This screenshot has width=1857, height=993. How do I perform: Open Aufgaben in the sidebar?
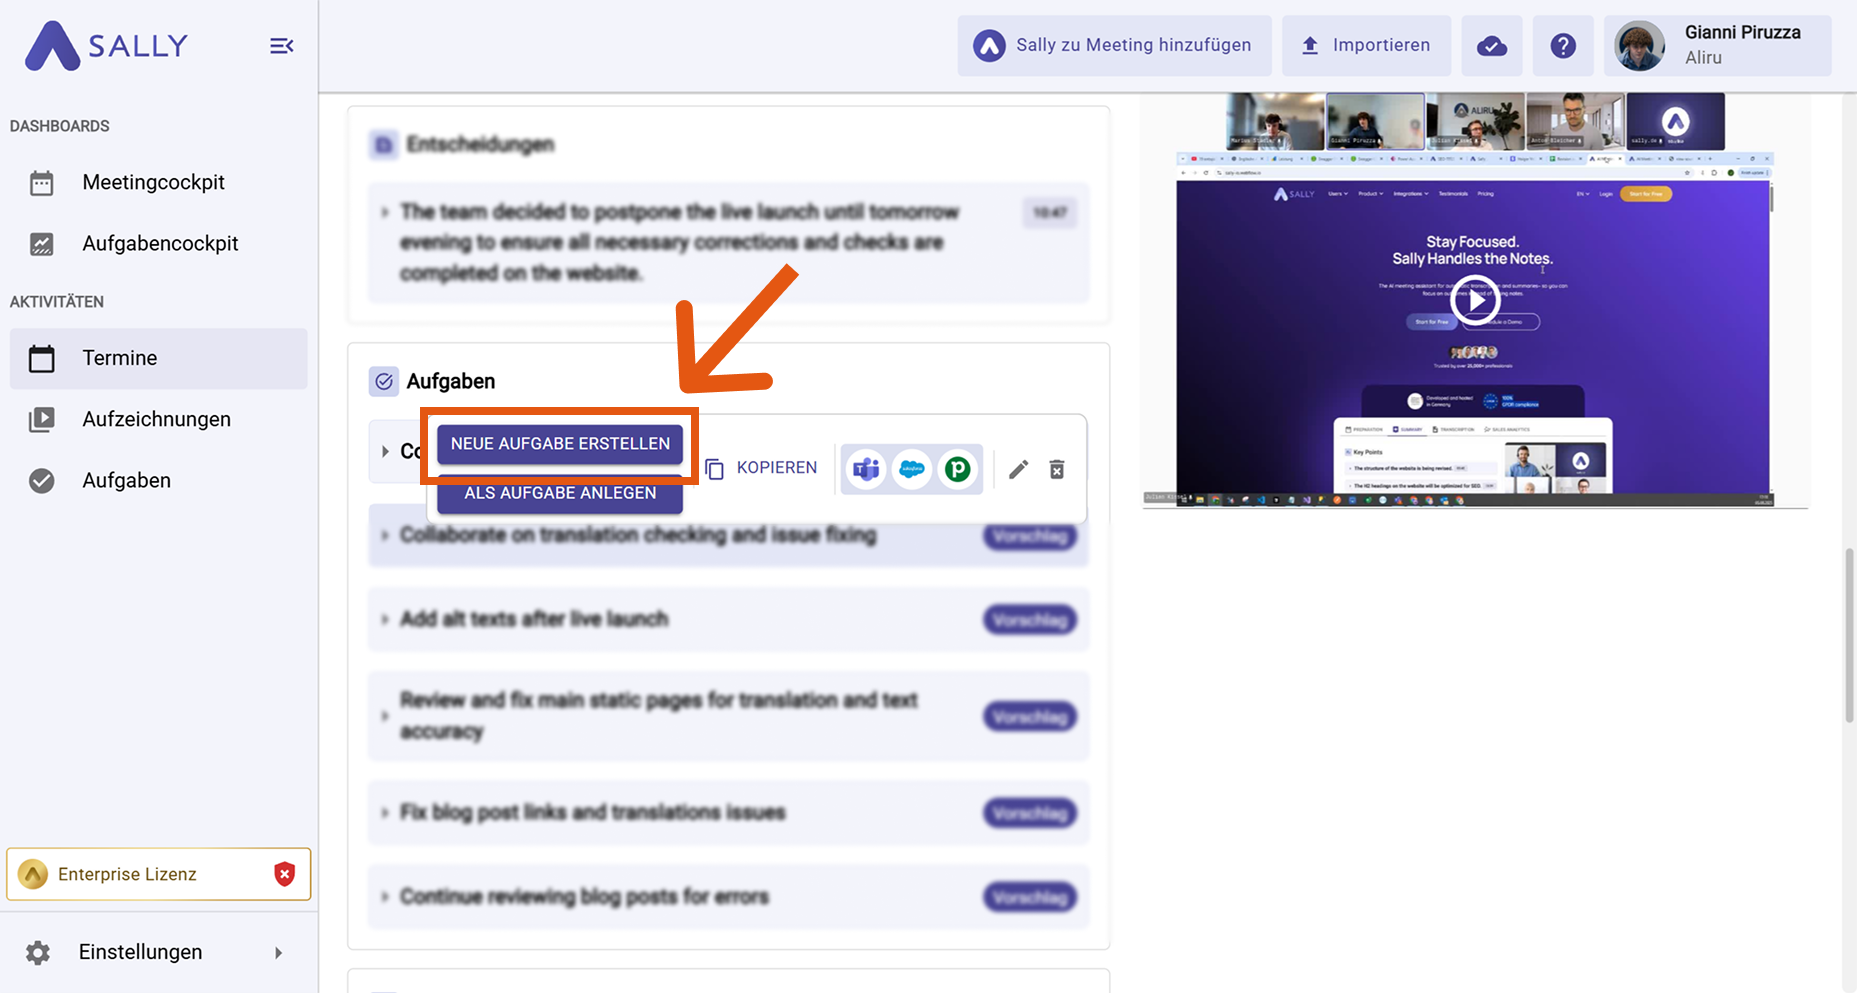(159, 480)
